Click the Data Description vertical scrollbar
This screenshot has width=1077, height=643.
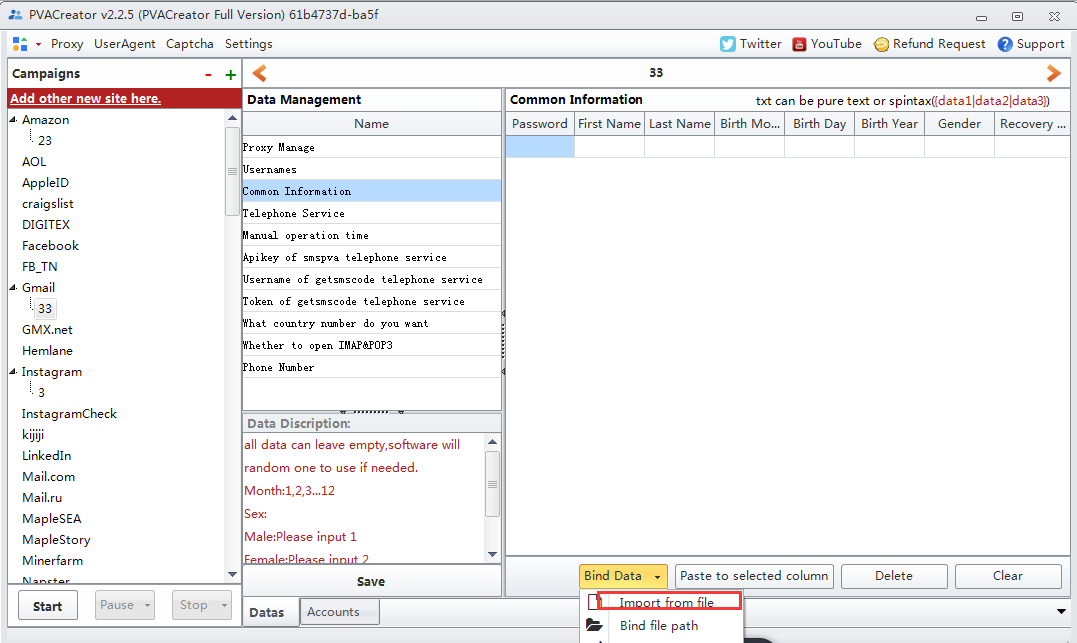(x=492, y=483)
